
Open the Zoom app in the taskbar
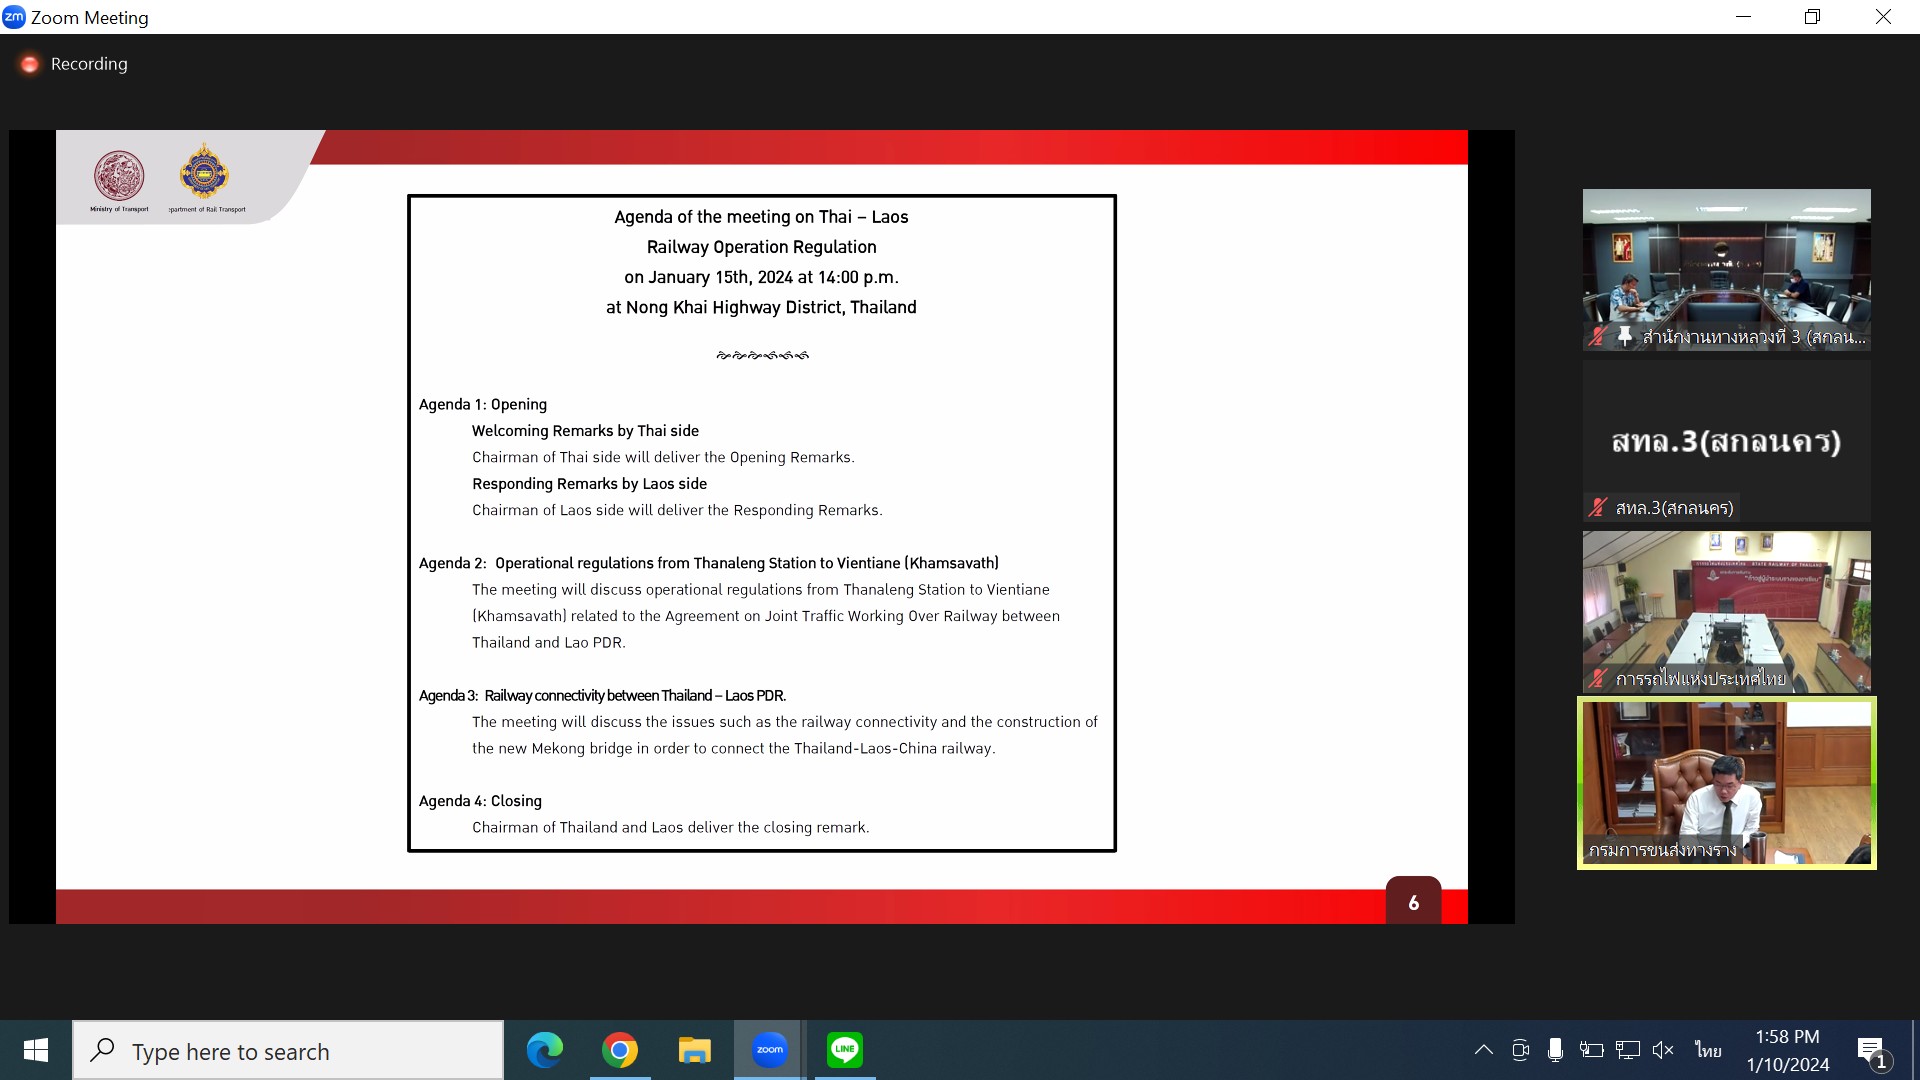click(x=769, y=1050)
